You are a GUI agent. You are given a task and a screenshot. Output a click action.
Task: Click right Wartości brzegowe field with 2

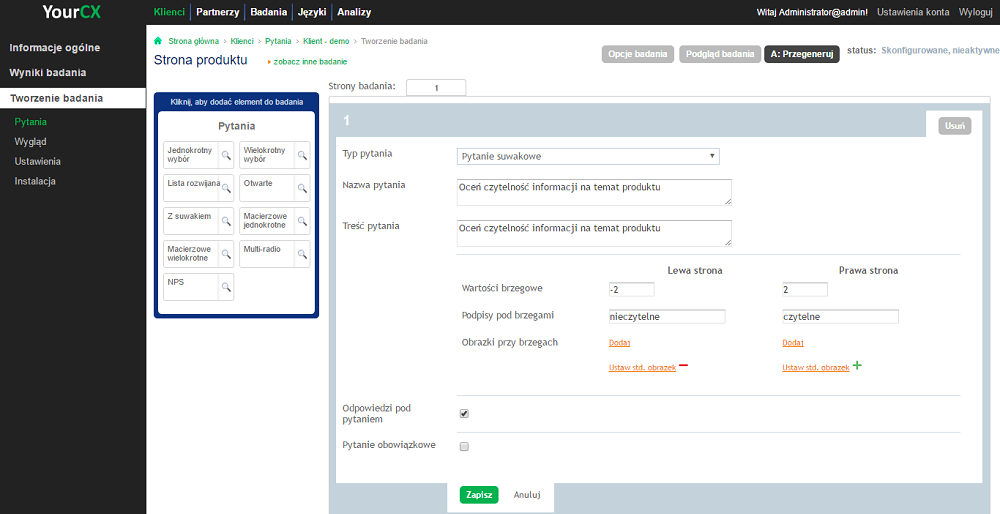point(805,290)
